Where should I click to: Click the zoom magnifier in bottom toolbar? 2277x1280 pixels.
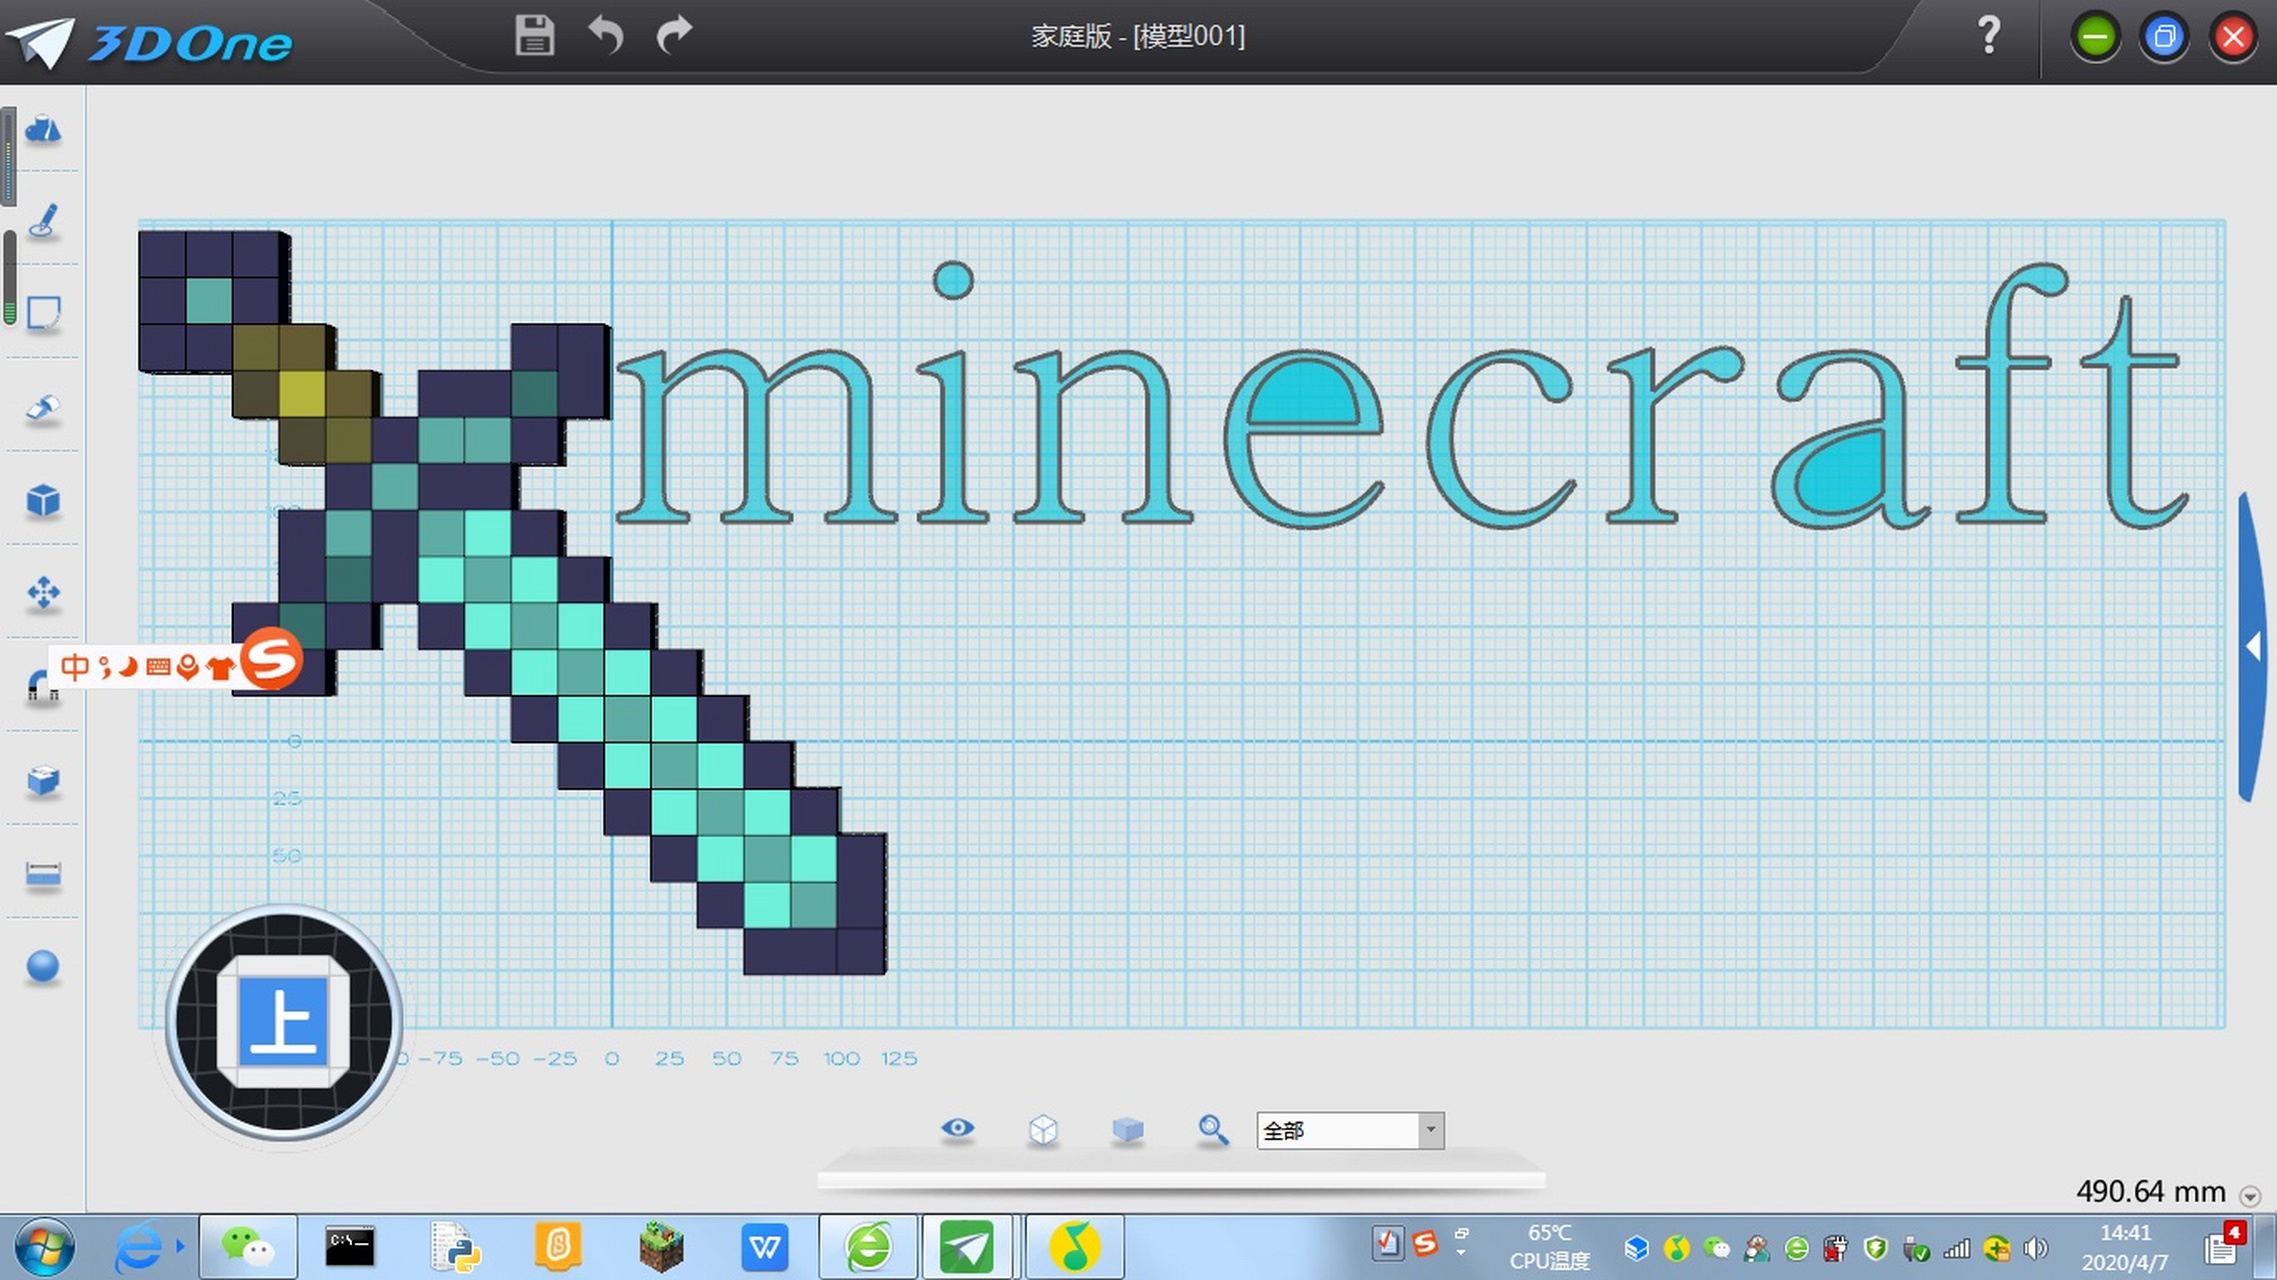point(1213,1130)
